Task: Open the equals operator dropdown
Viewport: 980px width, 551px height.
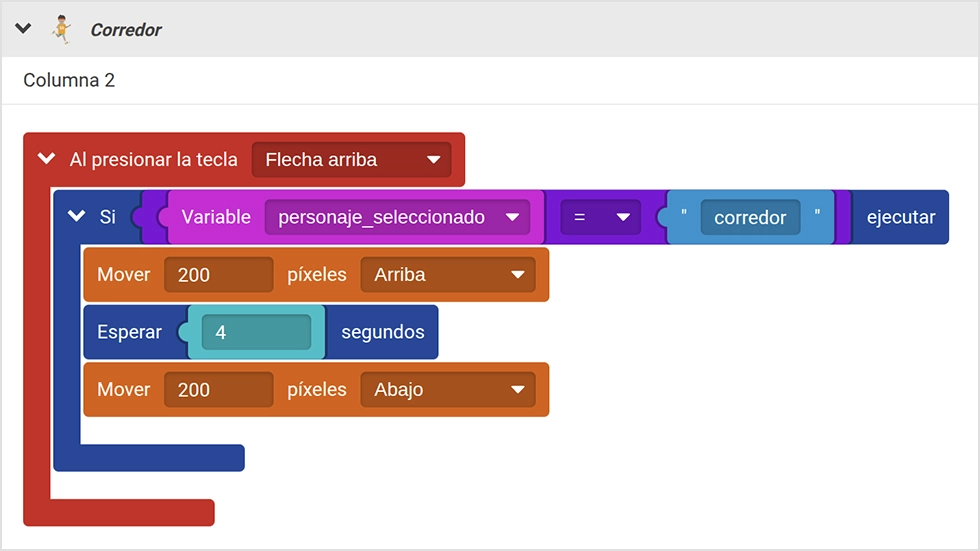Action: 601,217
